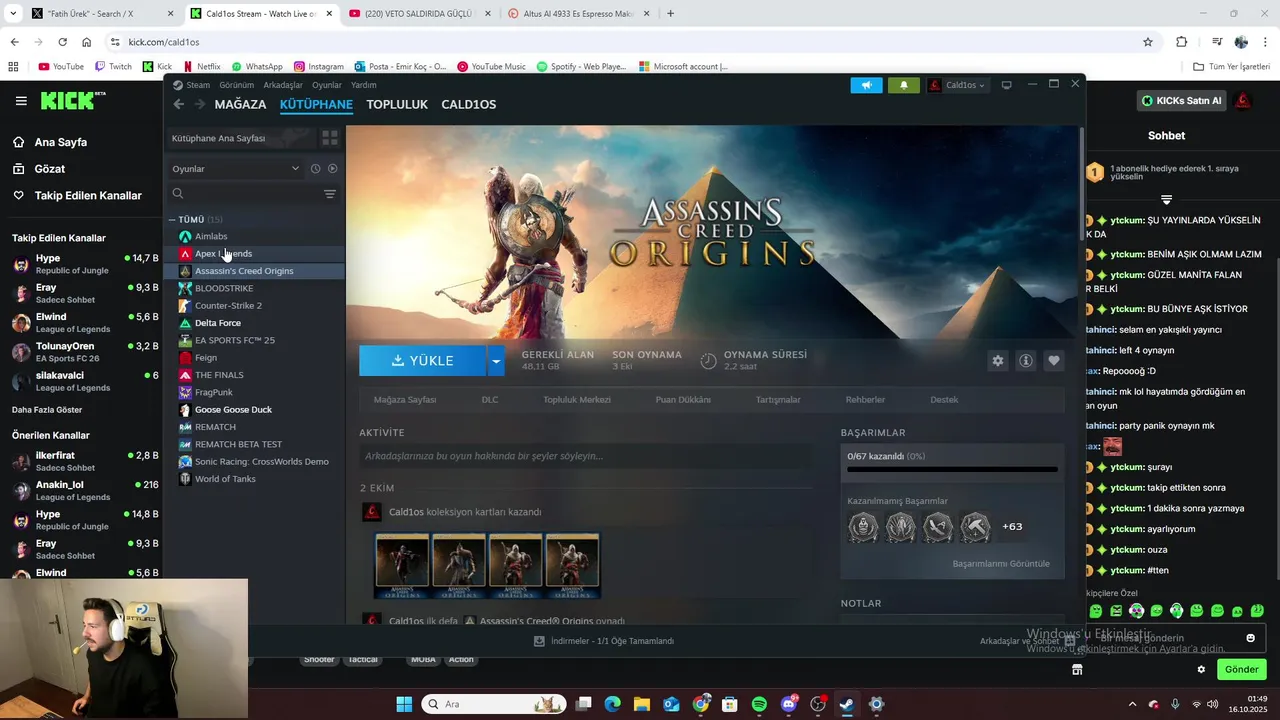The width and height of the screenshot is (1280, 720).
Task: Open Steam notifications bell
Action: (904, 85)
